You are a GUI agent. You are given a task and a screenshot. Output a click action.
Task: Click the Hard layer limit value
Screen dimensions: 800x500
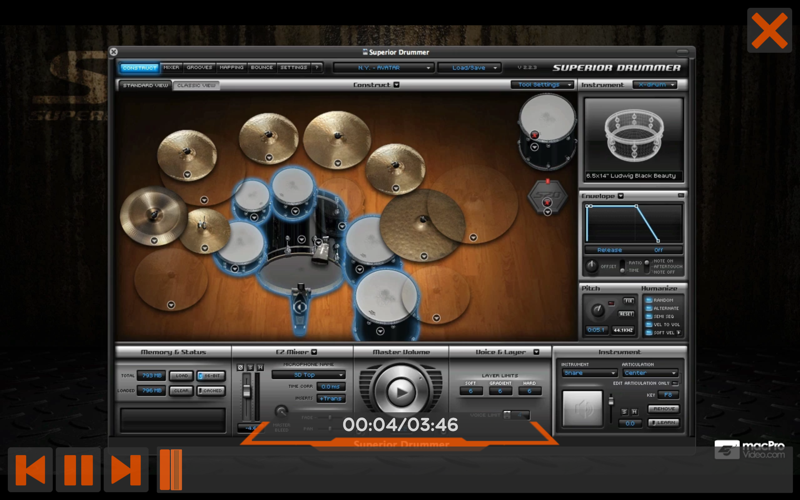530,391
